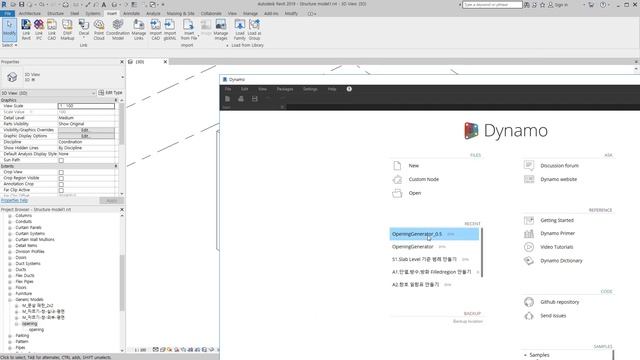Click the 3D view cube icon in Properties
Viewport: 640px width, 360px height.
12,77
